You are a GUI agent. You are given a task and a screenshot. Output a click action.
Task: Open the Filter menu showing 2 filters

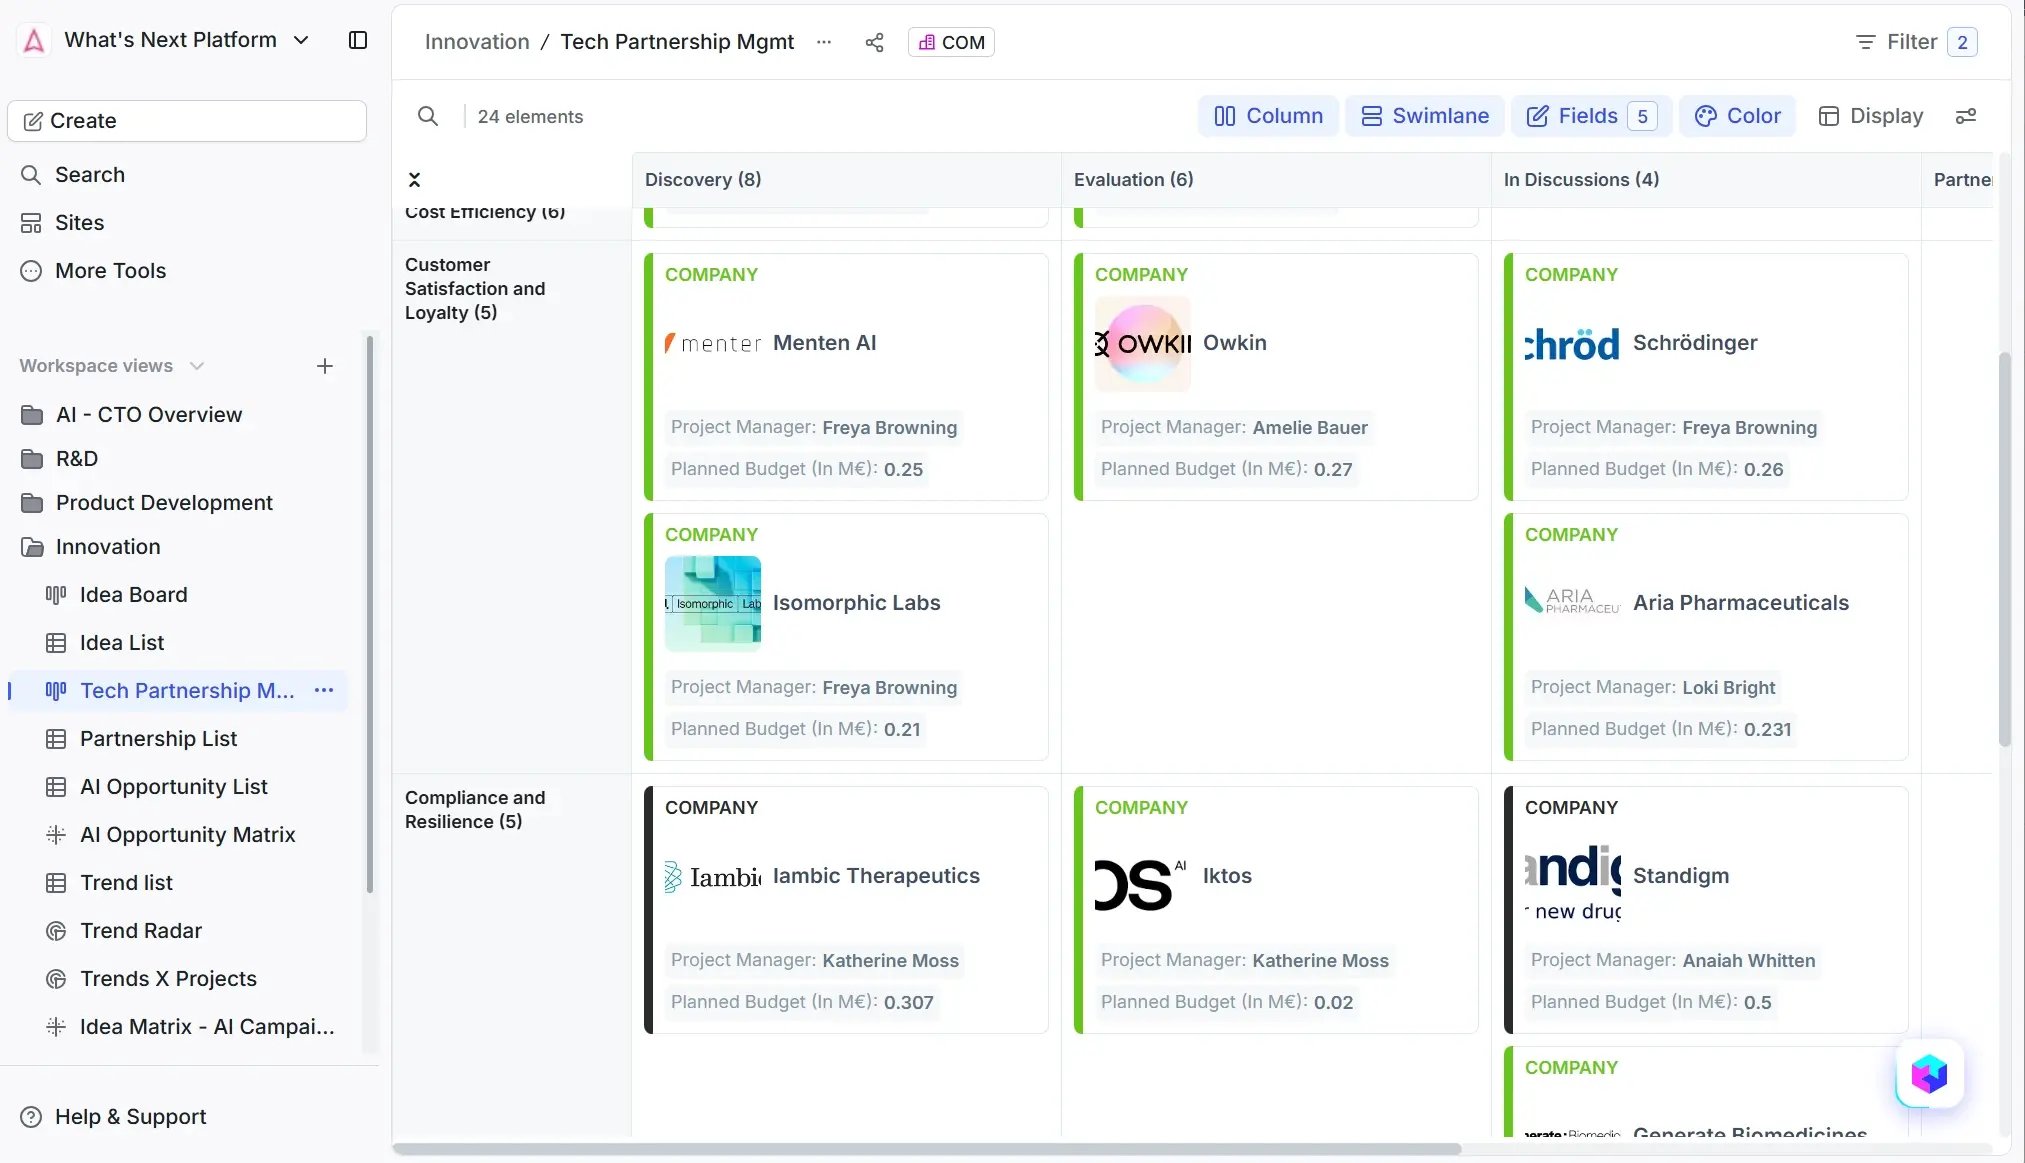(x=1912, y=42)
